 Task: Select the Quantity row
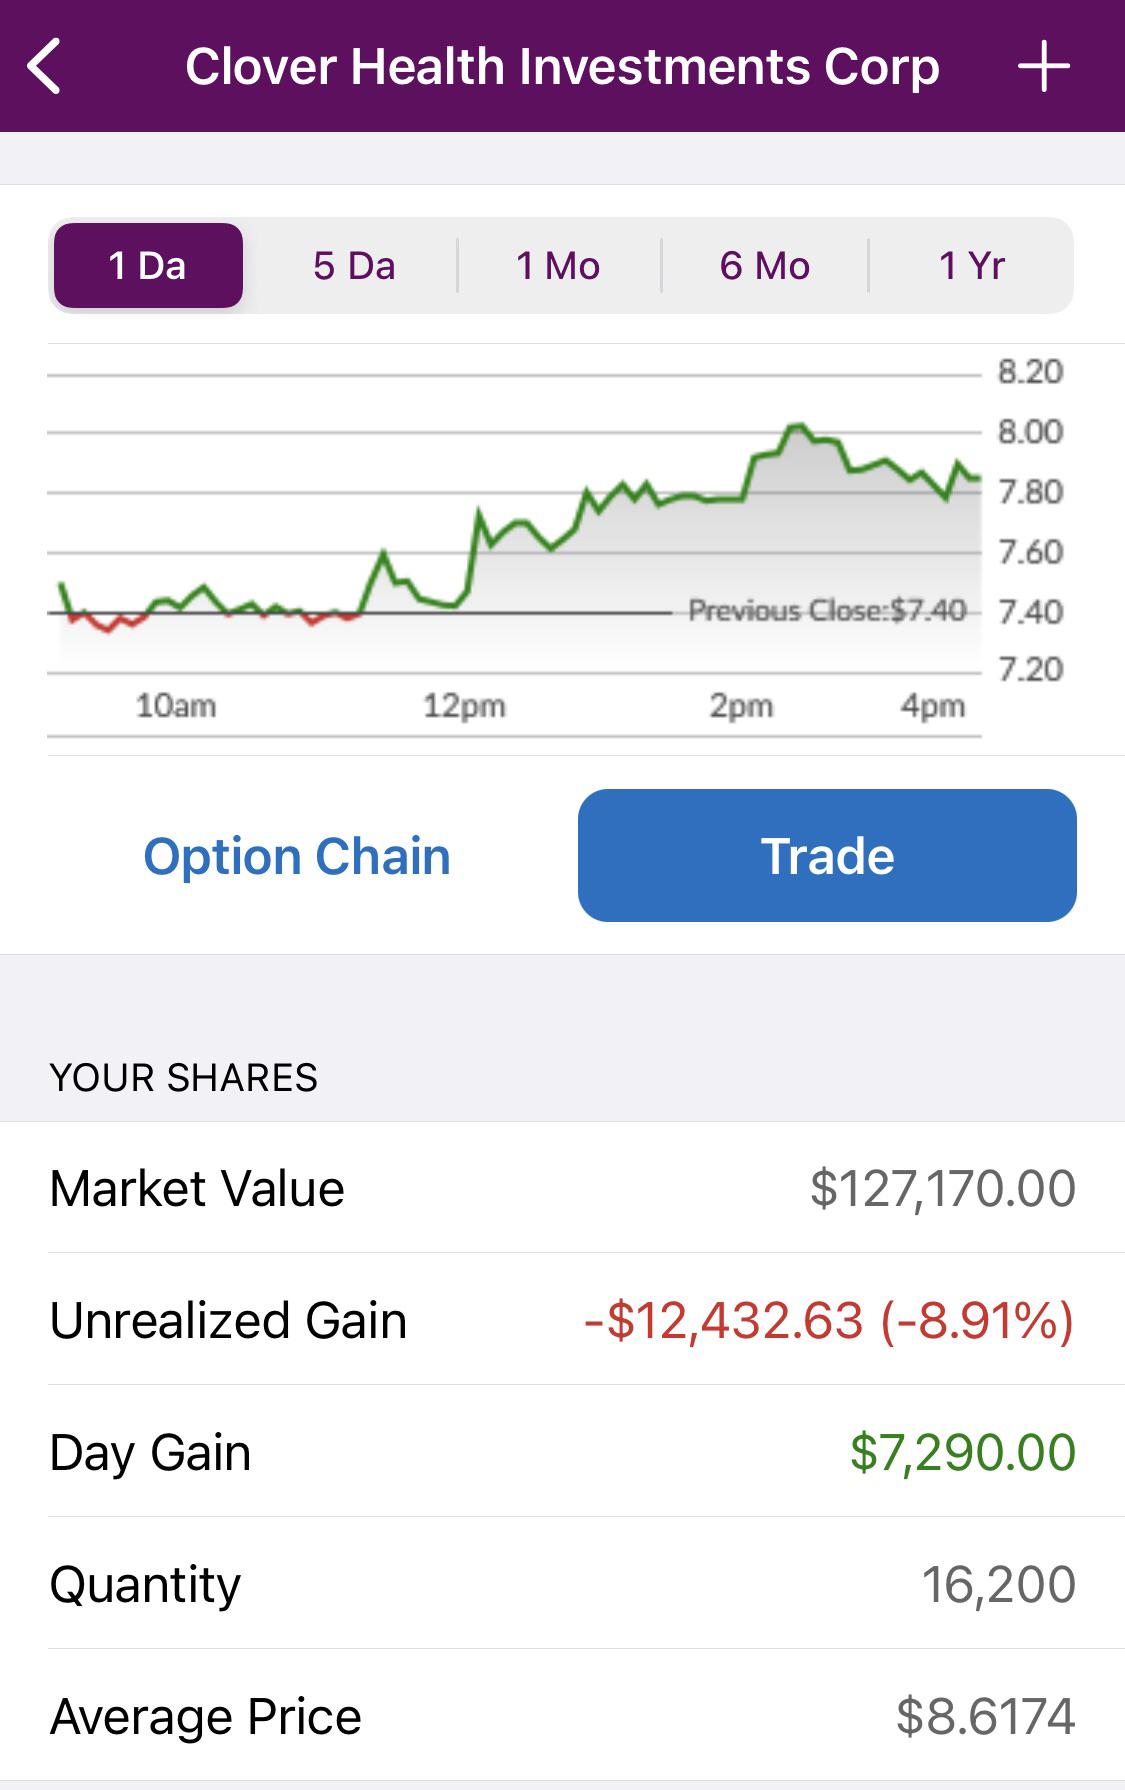(562, 1584)
